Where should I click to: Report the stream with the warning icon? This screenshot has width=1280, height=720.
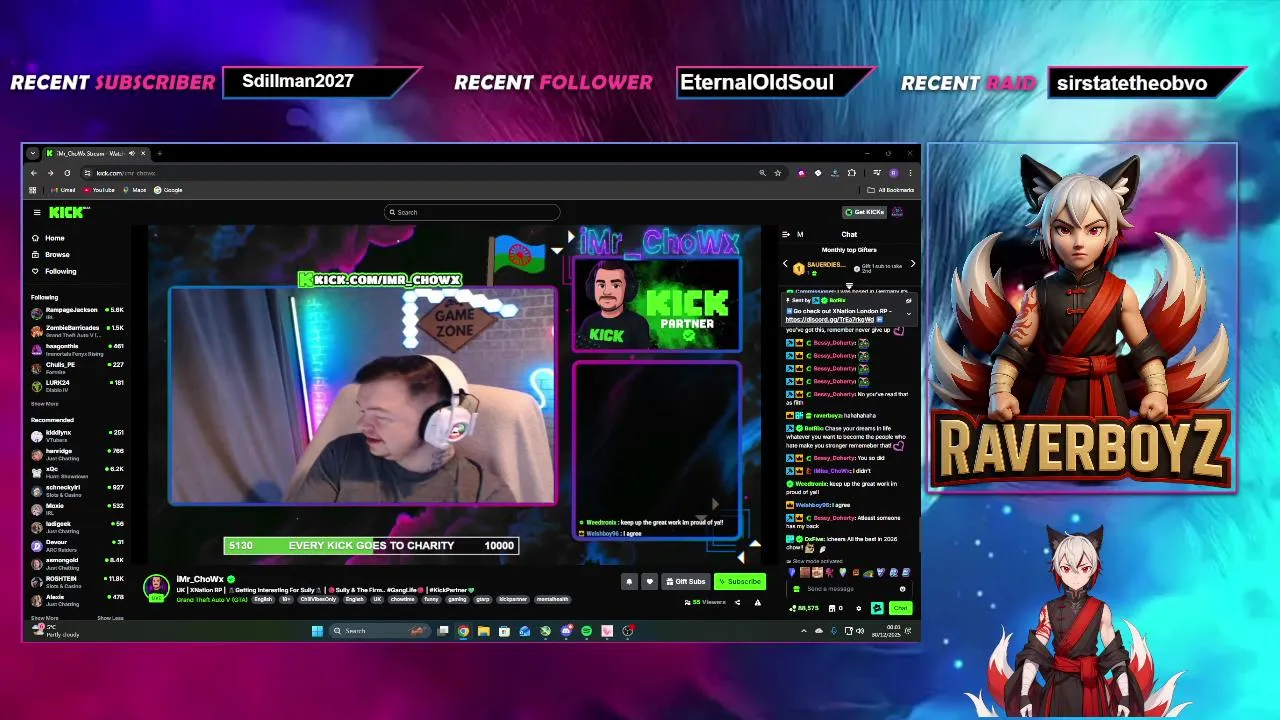click(757, 602)
